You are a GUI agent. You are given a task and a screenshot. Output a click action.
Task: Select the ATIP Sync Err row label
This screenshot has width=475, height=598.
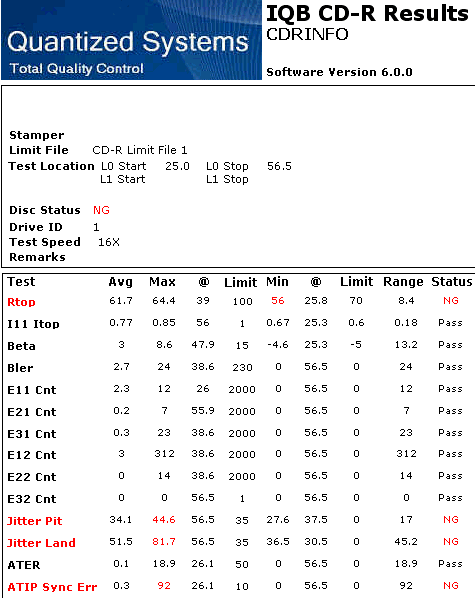[x=52, y=587]
